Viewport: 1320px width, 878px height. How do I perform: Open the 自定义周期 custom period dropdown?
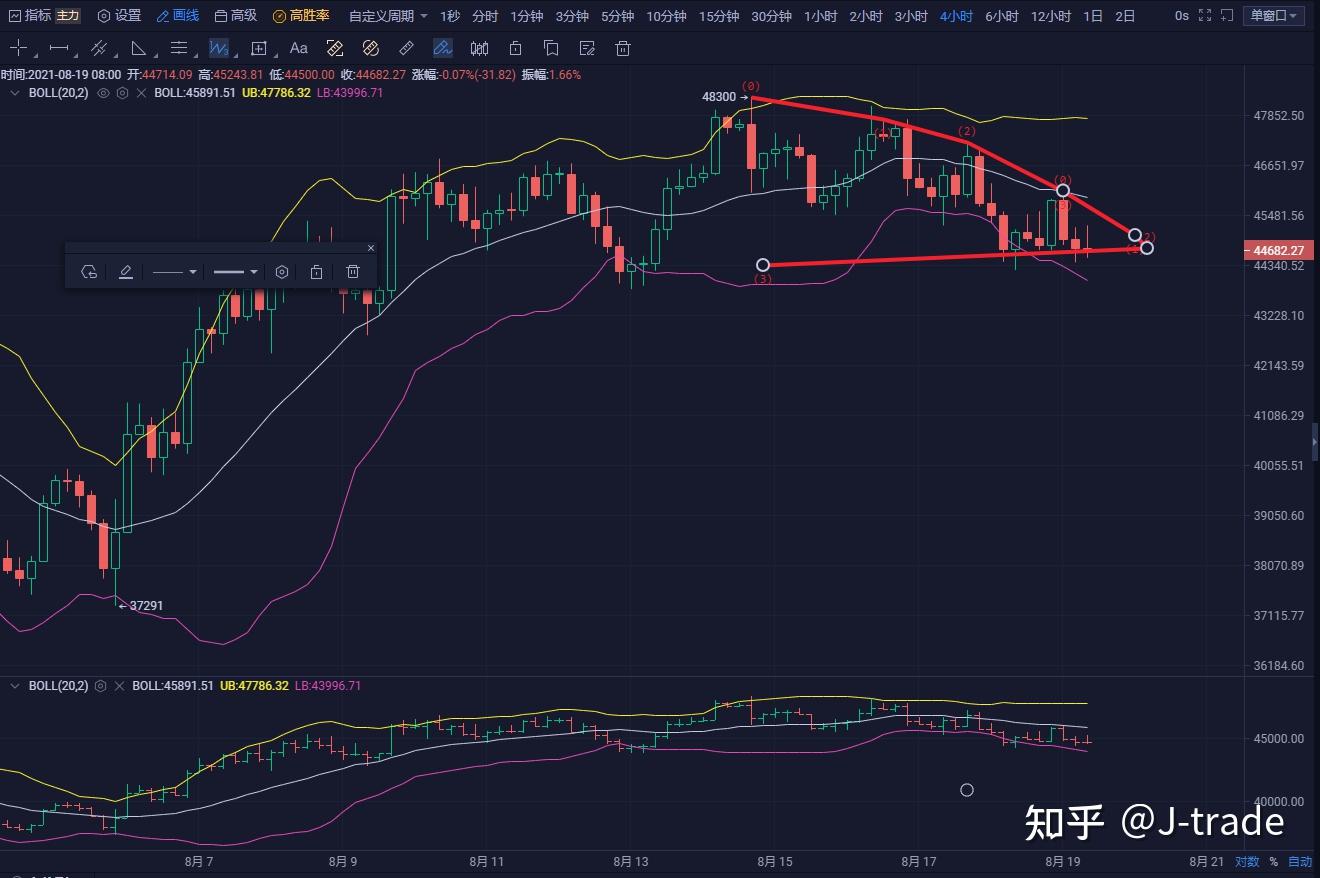tap(388, 16)
